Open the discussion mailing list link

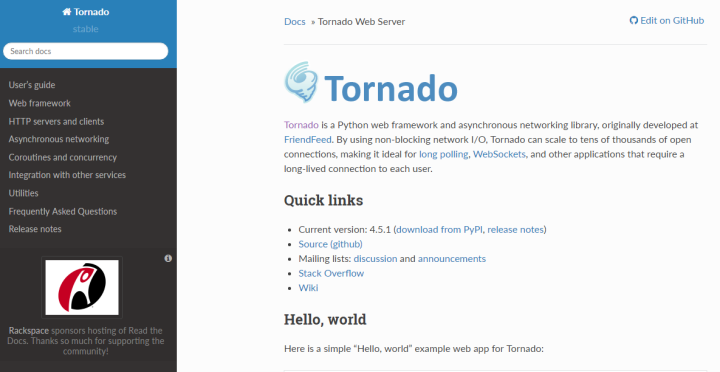pos(375,259)
